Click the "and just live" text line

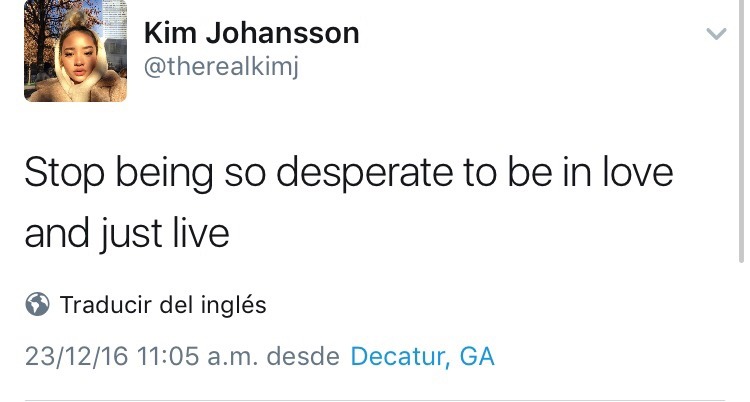pyautogui.click(x=126, y=233)
